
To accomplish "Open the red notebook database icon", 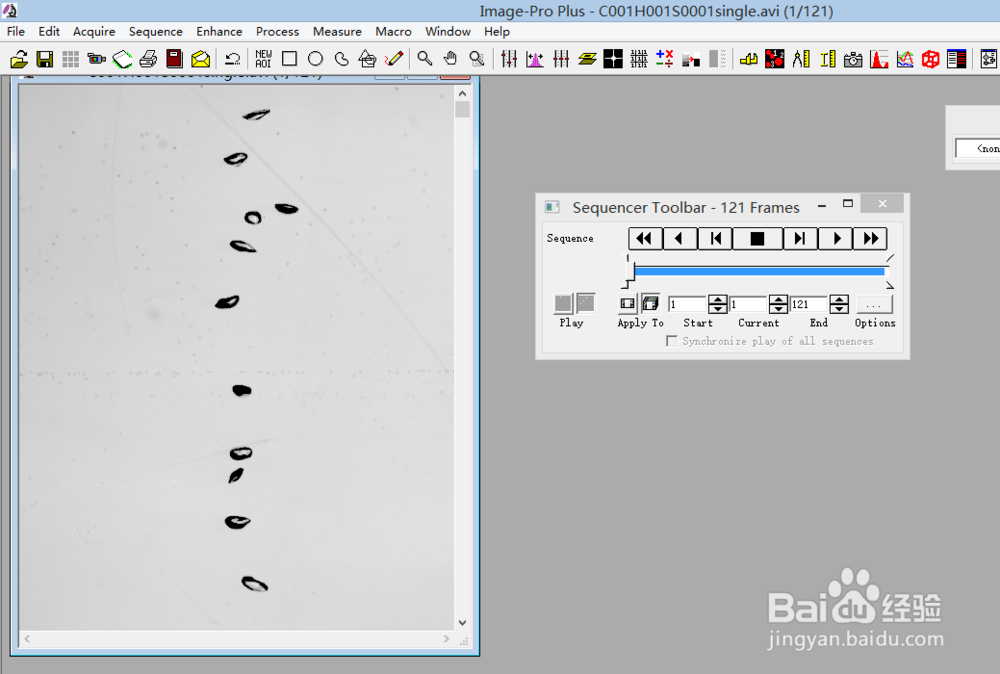I will pyautogui.click(x=174, y=59).
